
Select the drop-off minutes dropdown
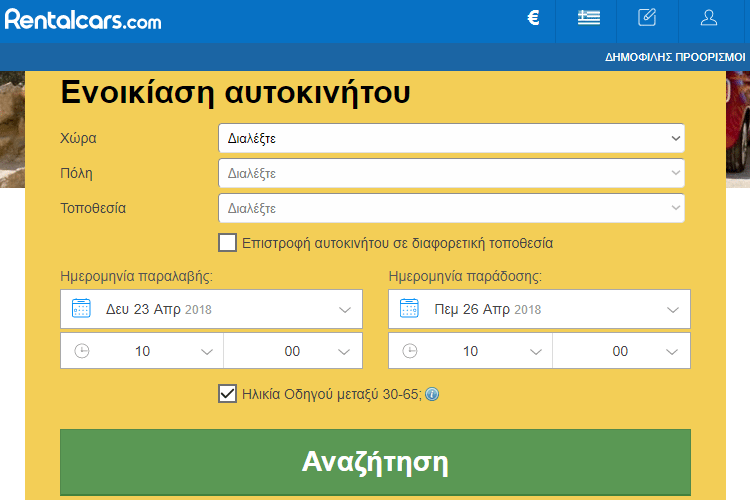pos(621,351)
